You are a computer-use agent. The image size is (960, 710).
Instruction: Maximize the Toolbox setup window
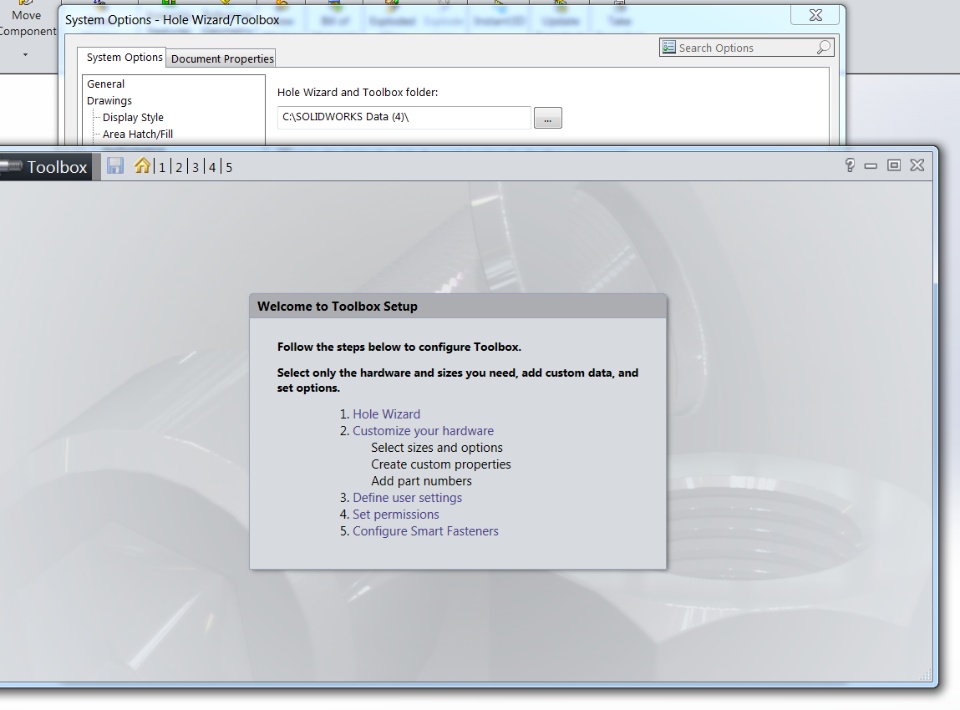pos(894,165)
